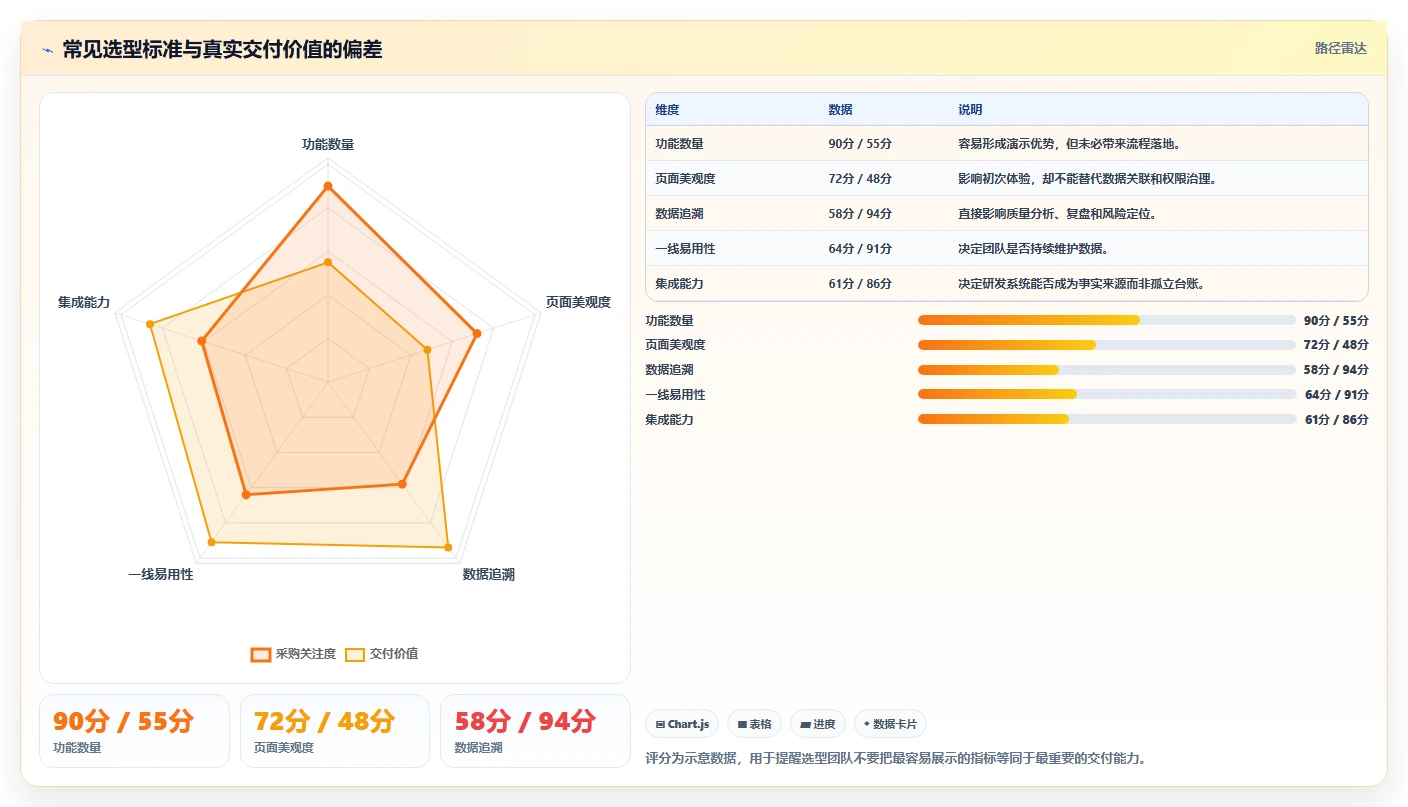Click the 维度 column header

click(x=667, y=110)
